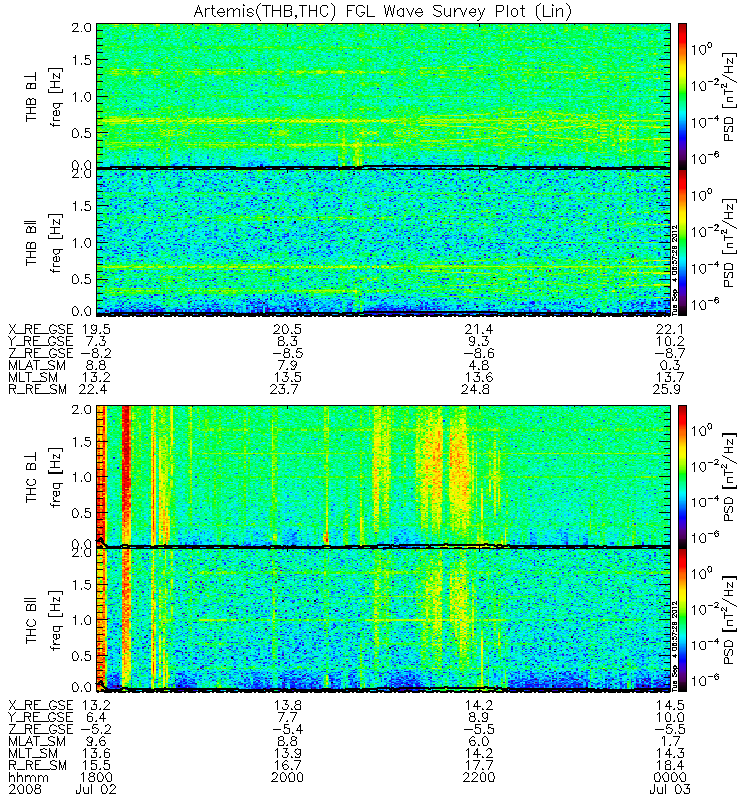Click the 'PSD [nT²/Hz]' label of THC B∥ color bar

click(x=730, y=620)
